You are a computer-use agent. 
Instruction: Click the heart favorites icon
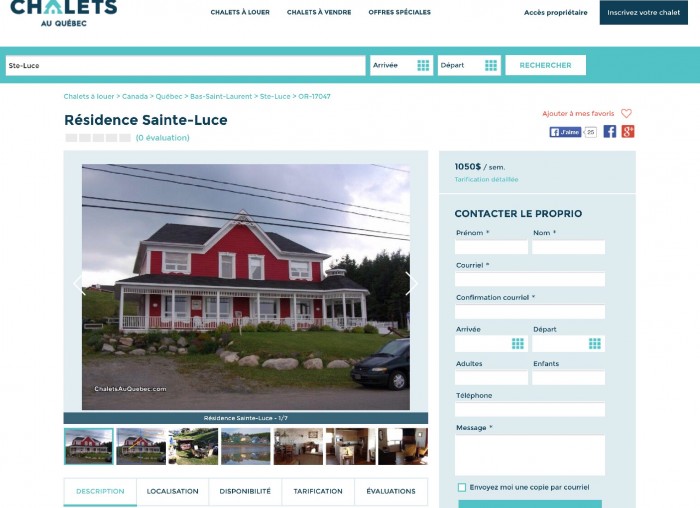626,113
